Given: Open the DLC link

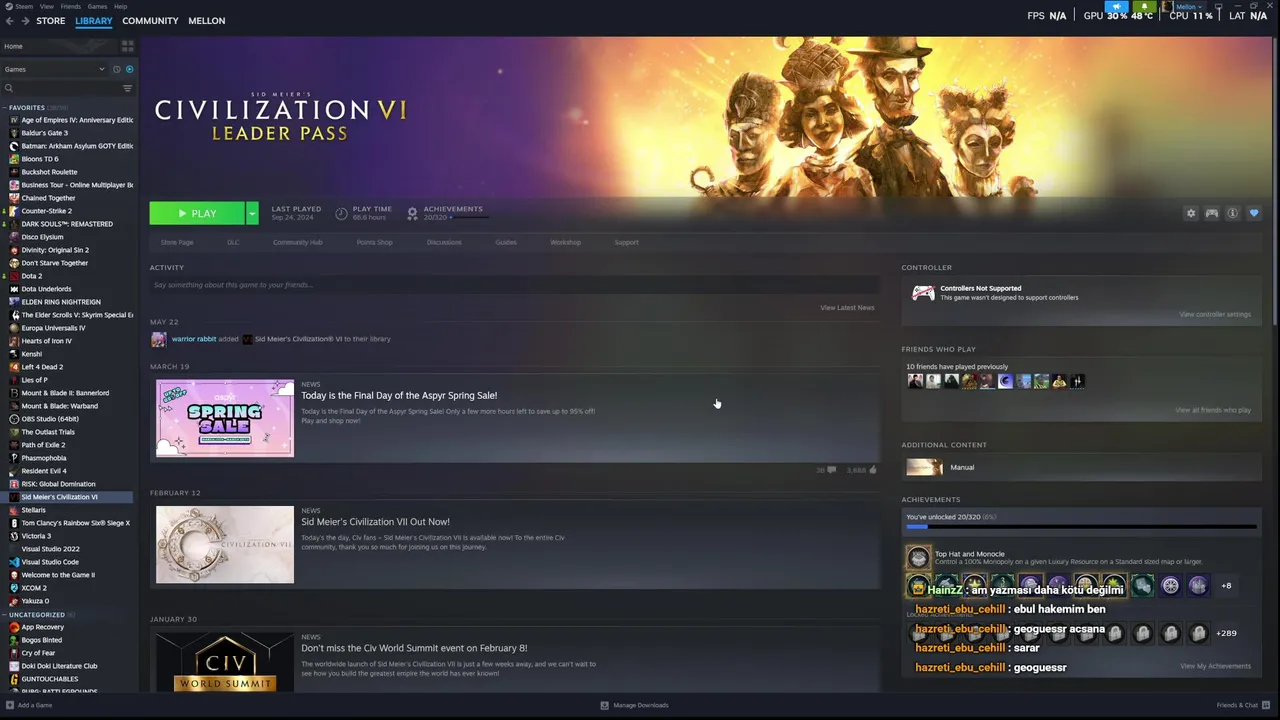Looking at the screenshot, I should coord(233,242).
